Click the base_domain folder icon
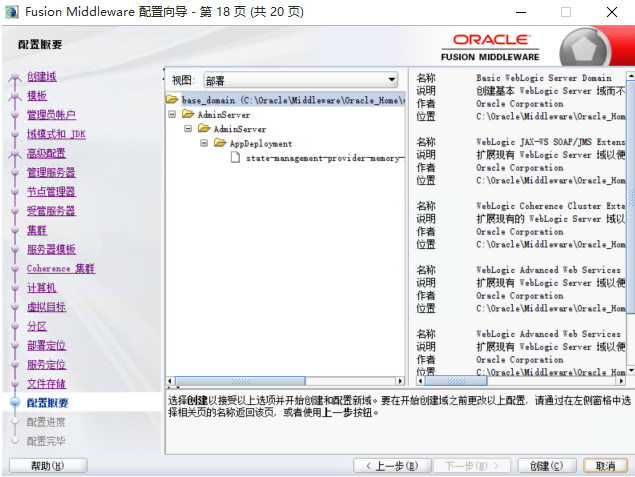This screenshot has width=635, height=477. (x=172, y=99)
